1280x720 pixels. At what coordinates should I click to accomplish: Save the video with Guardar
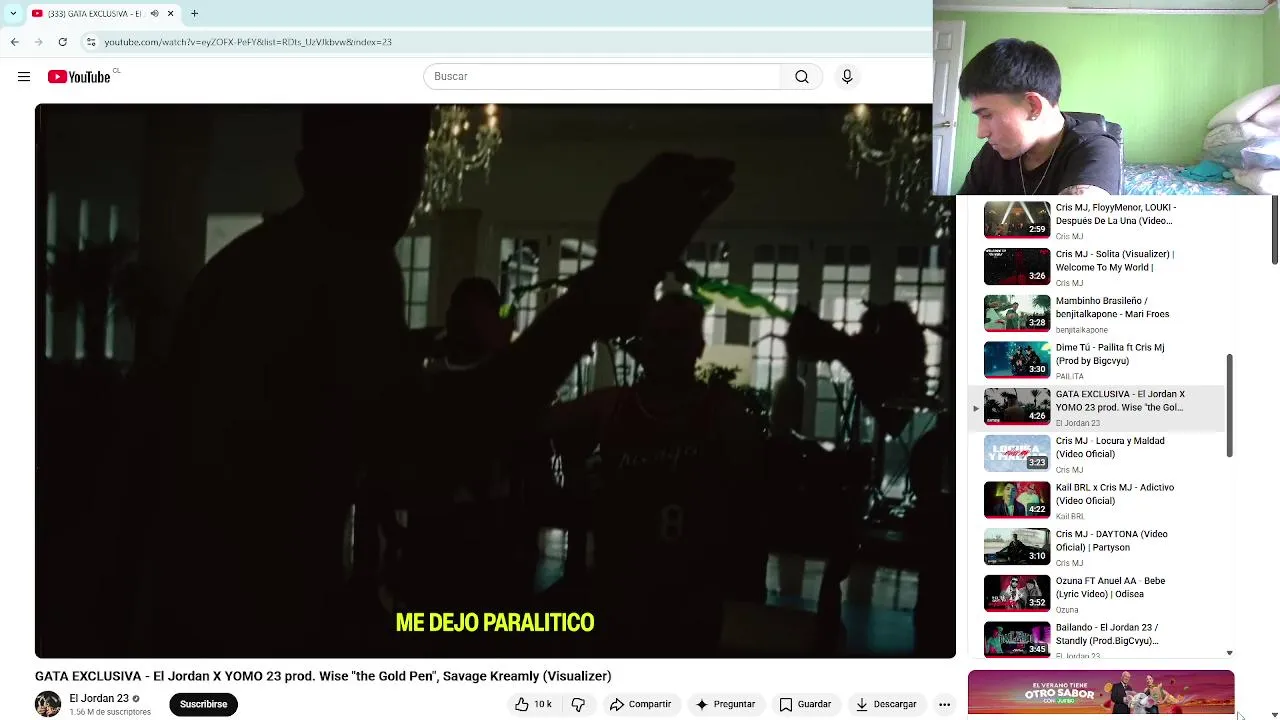pyautogui.click(x=805, y=705)
